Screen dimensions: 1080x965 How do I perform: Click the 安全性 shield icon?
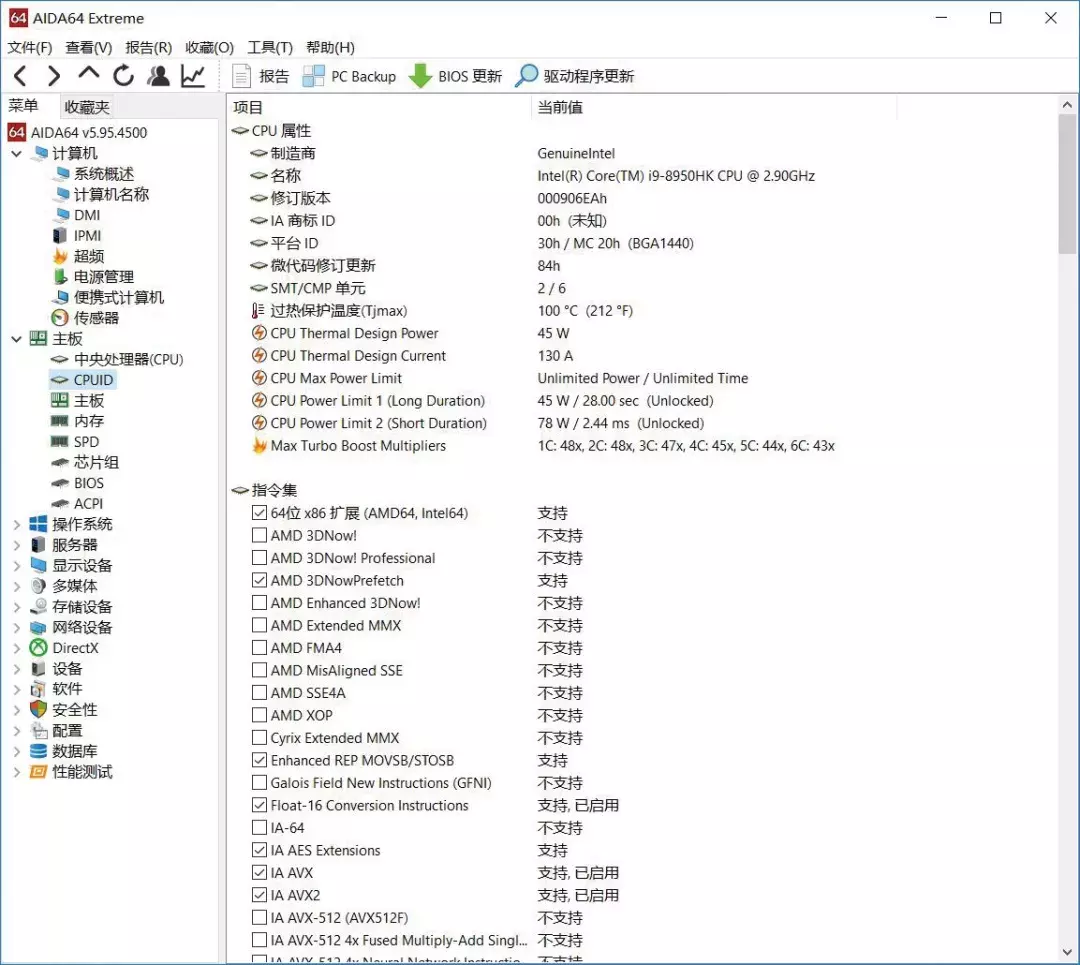click(39, 709)
